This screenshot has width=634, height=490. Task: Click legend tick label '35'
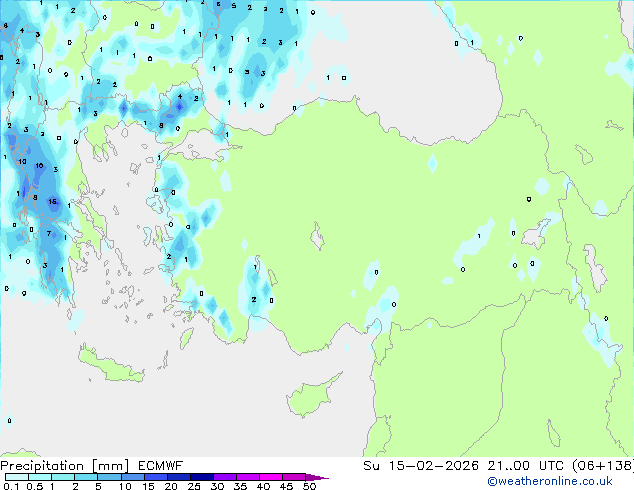[x=240, y=486]
